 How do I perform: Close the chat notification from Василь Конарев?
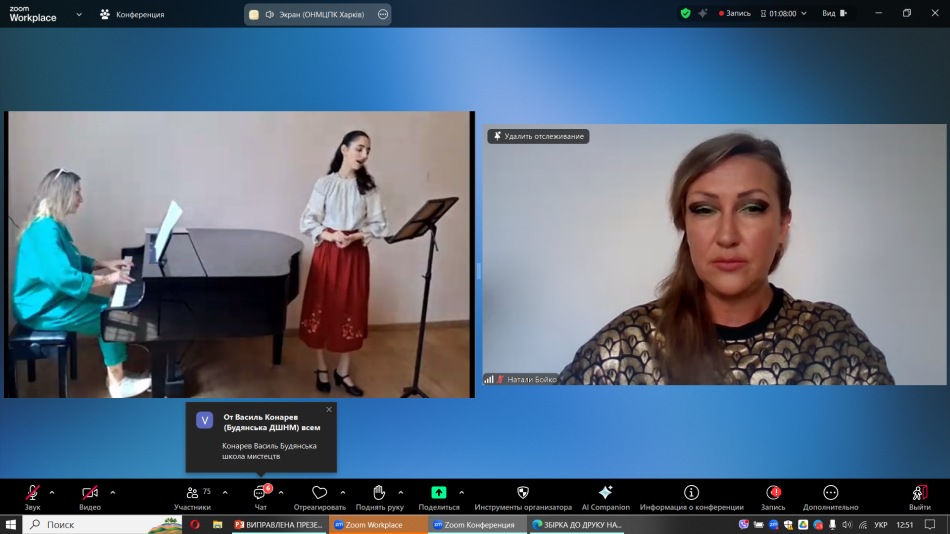[328, 409]
